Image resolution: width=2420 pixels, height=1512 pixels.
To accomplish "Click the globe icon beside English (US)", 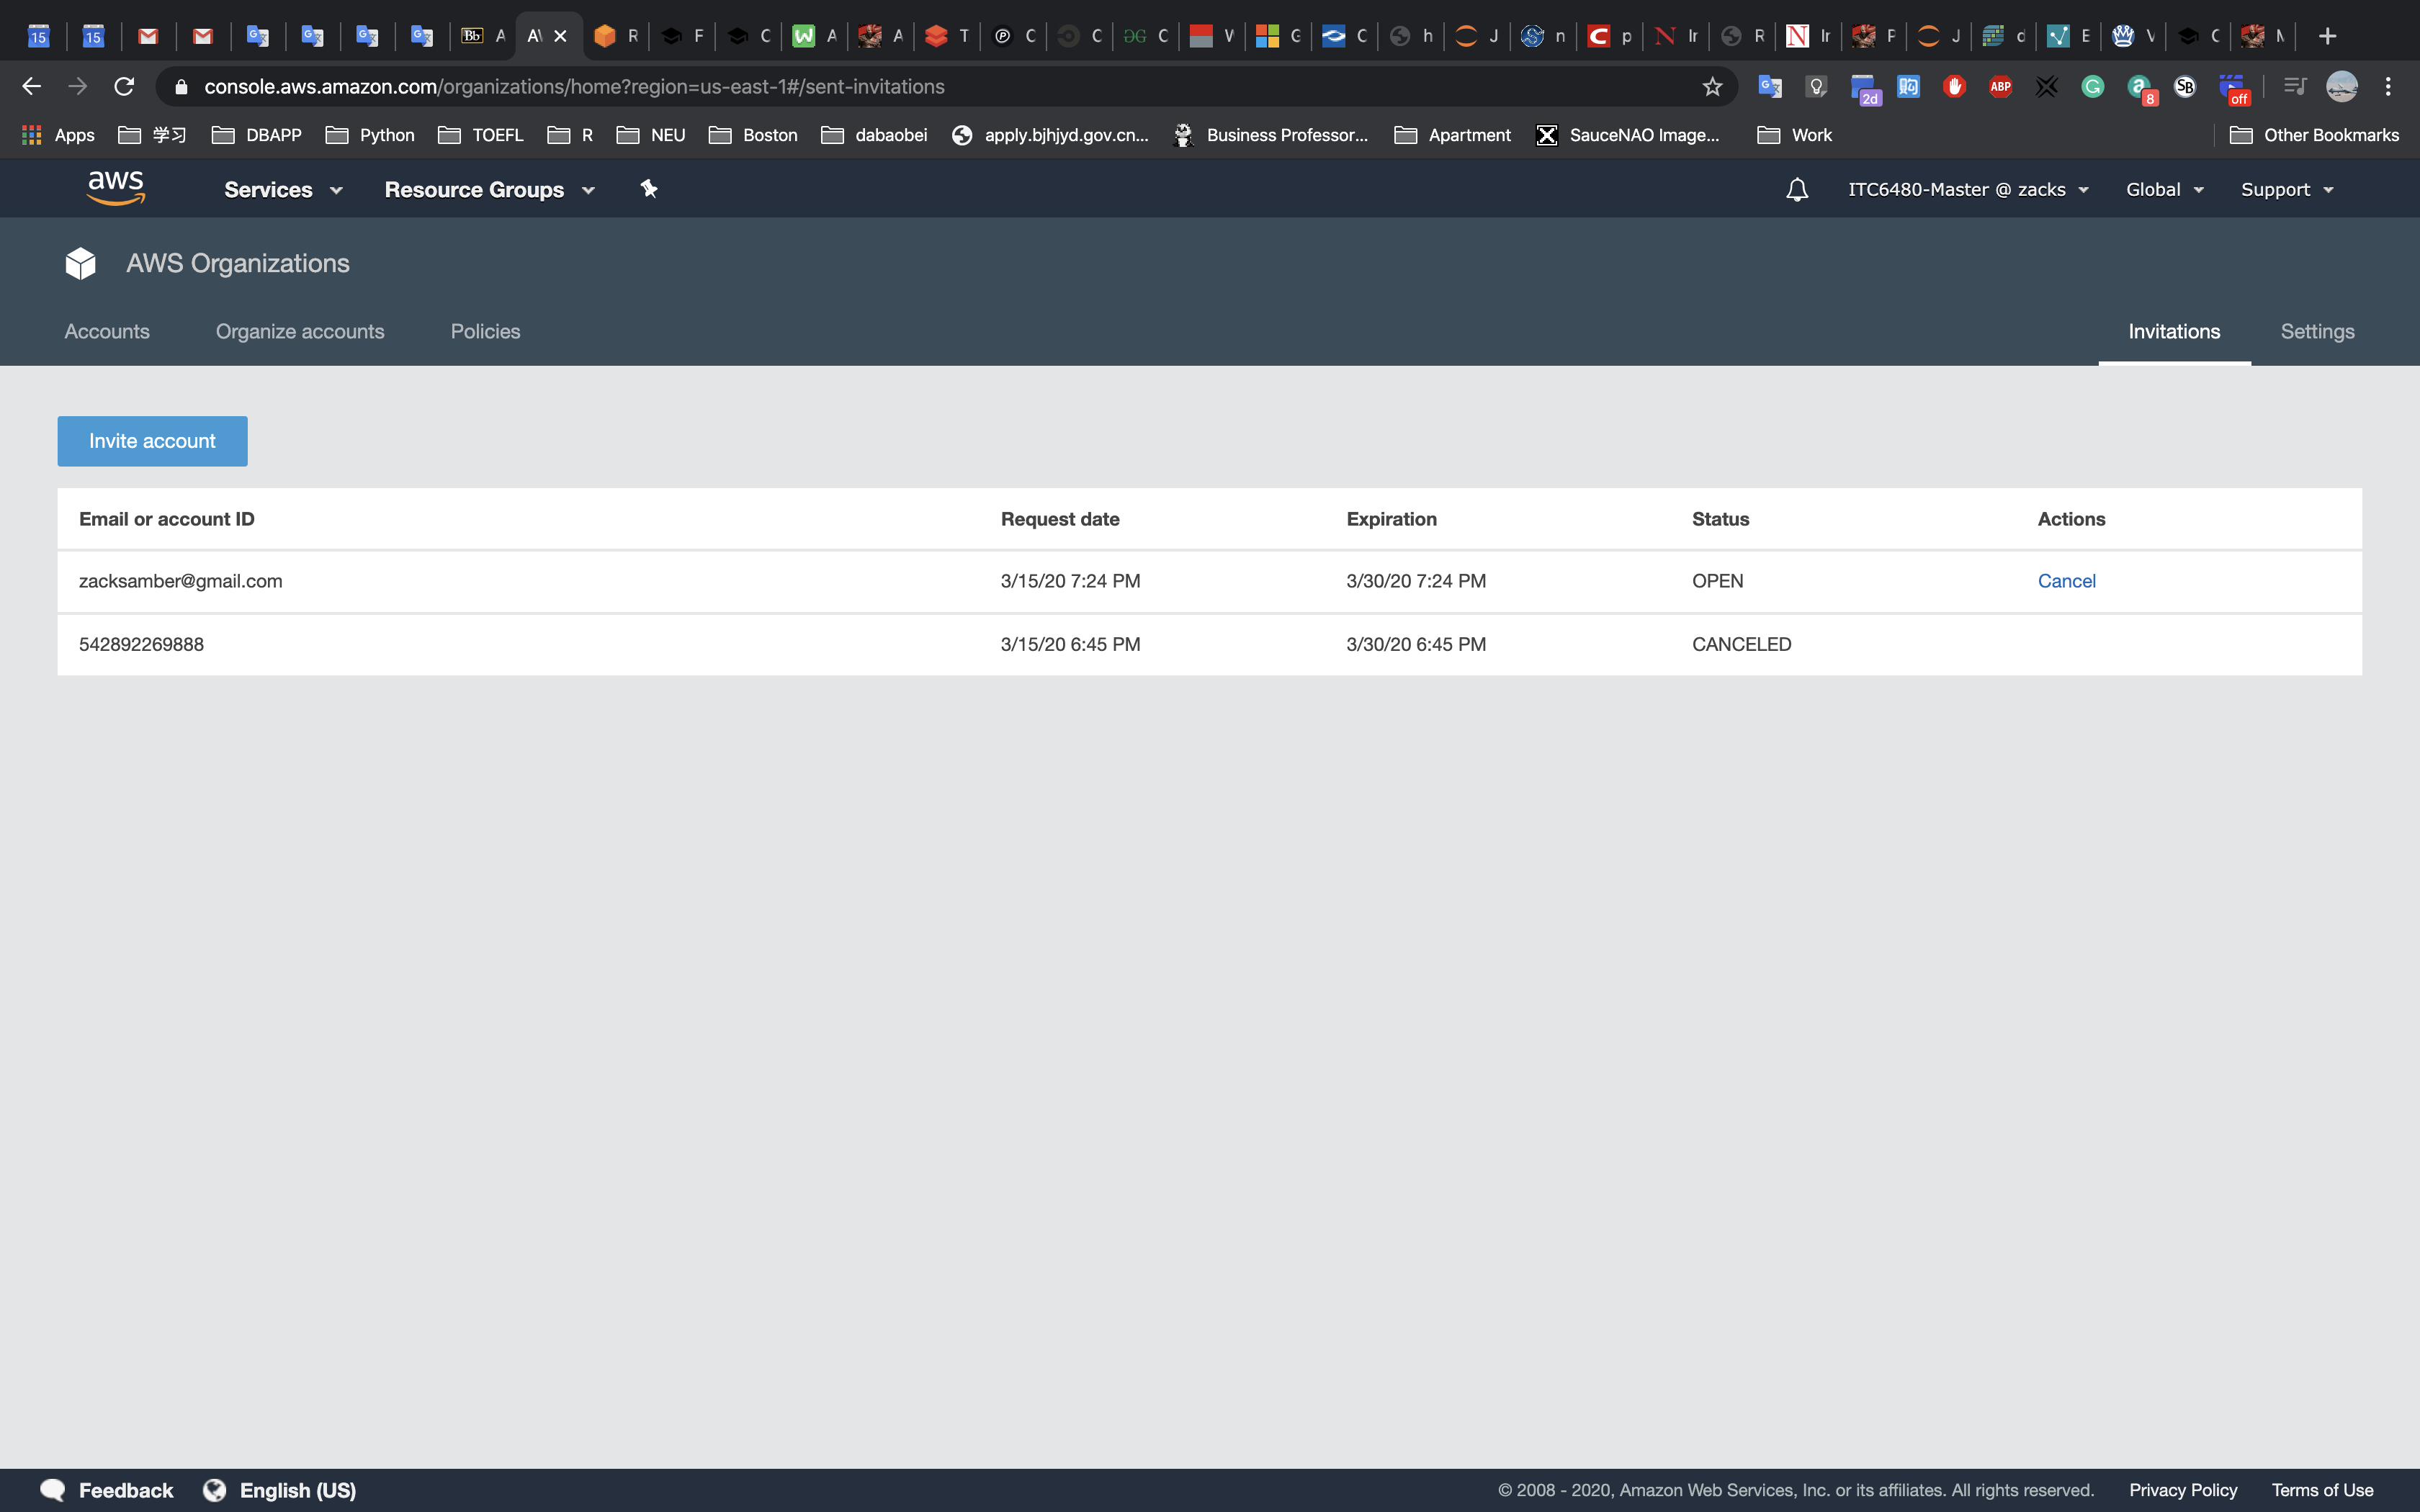I will (215, 1490).
